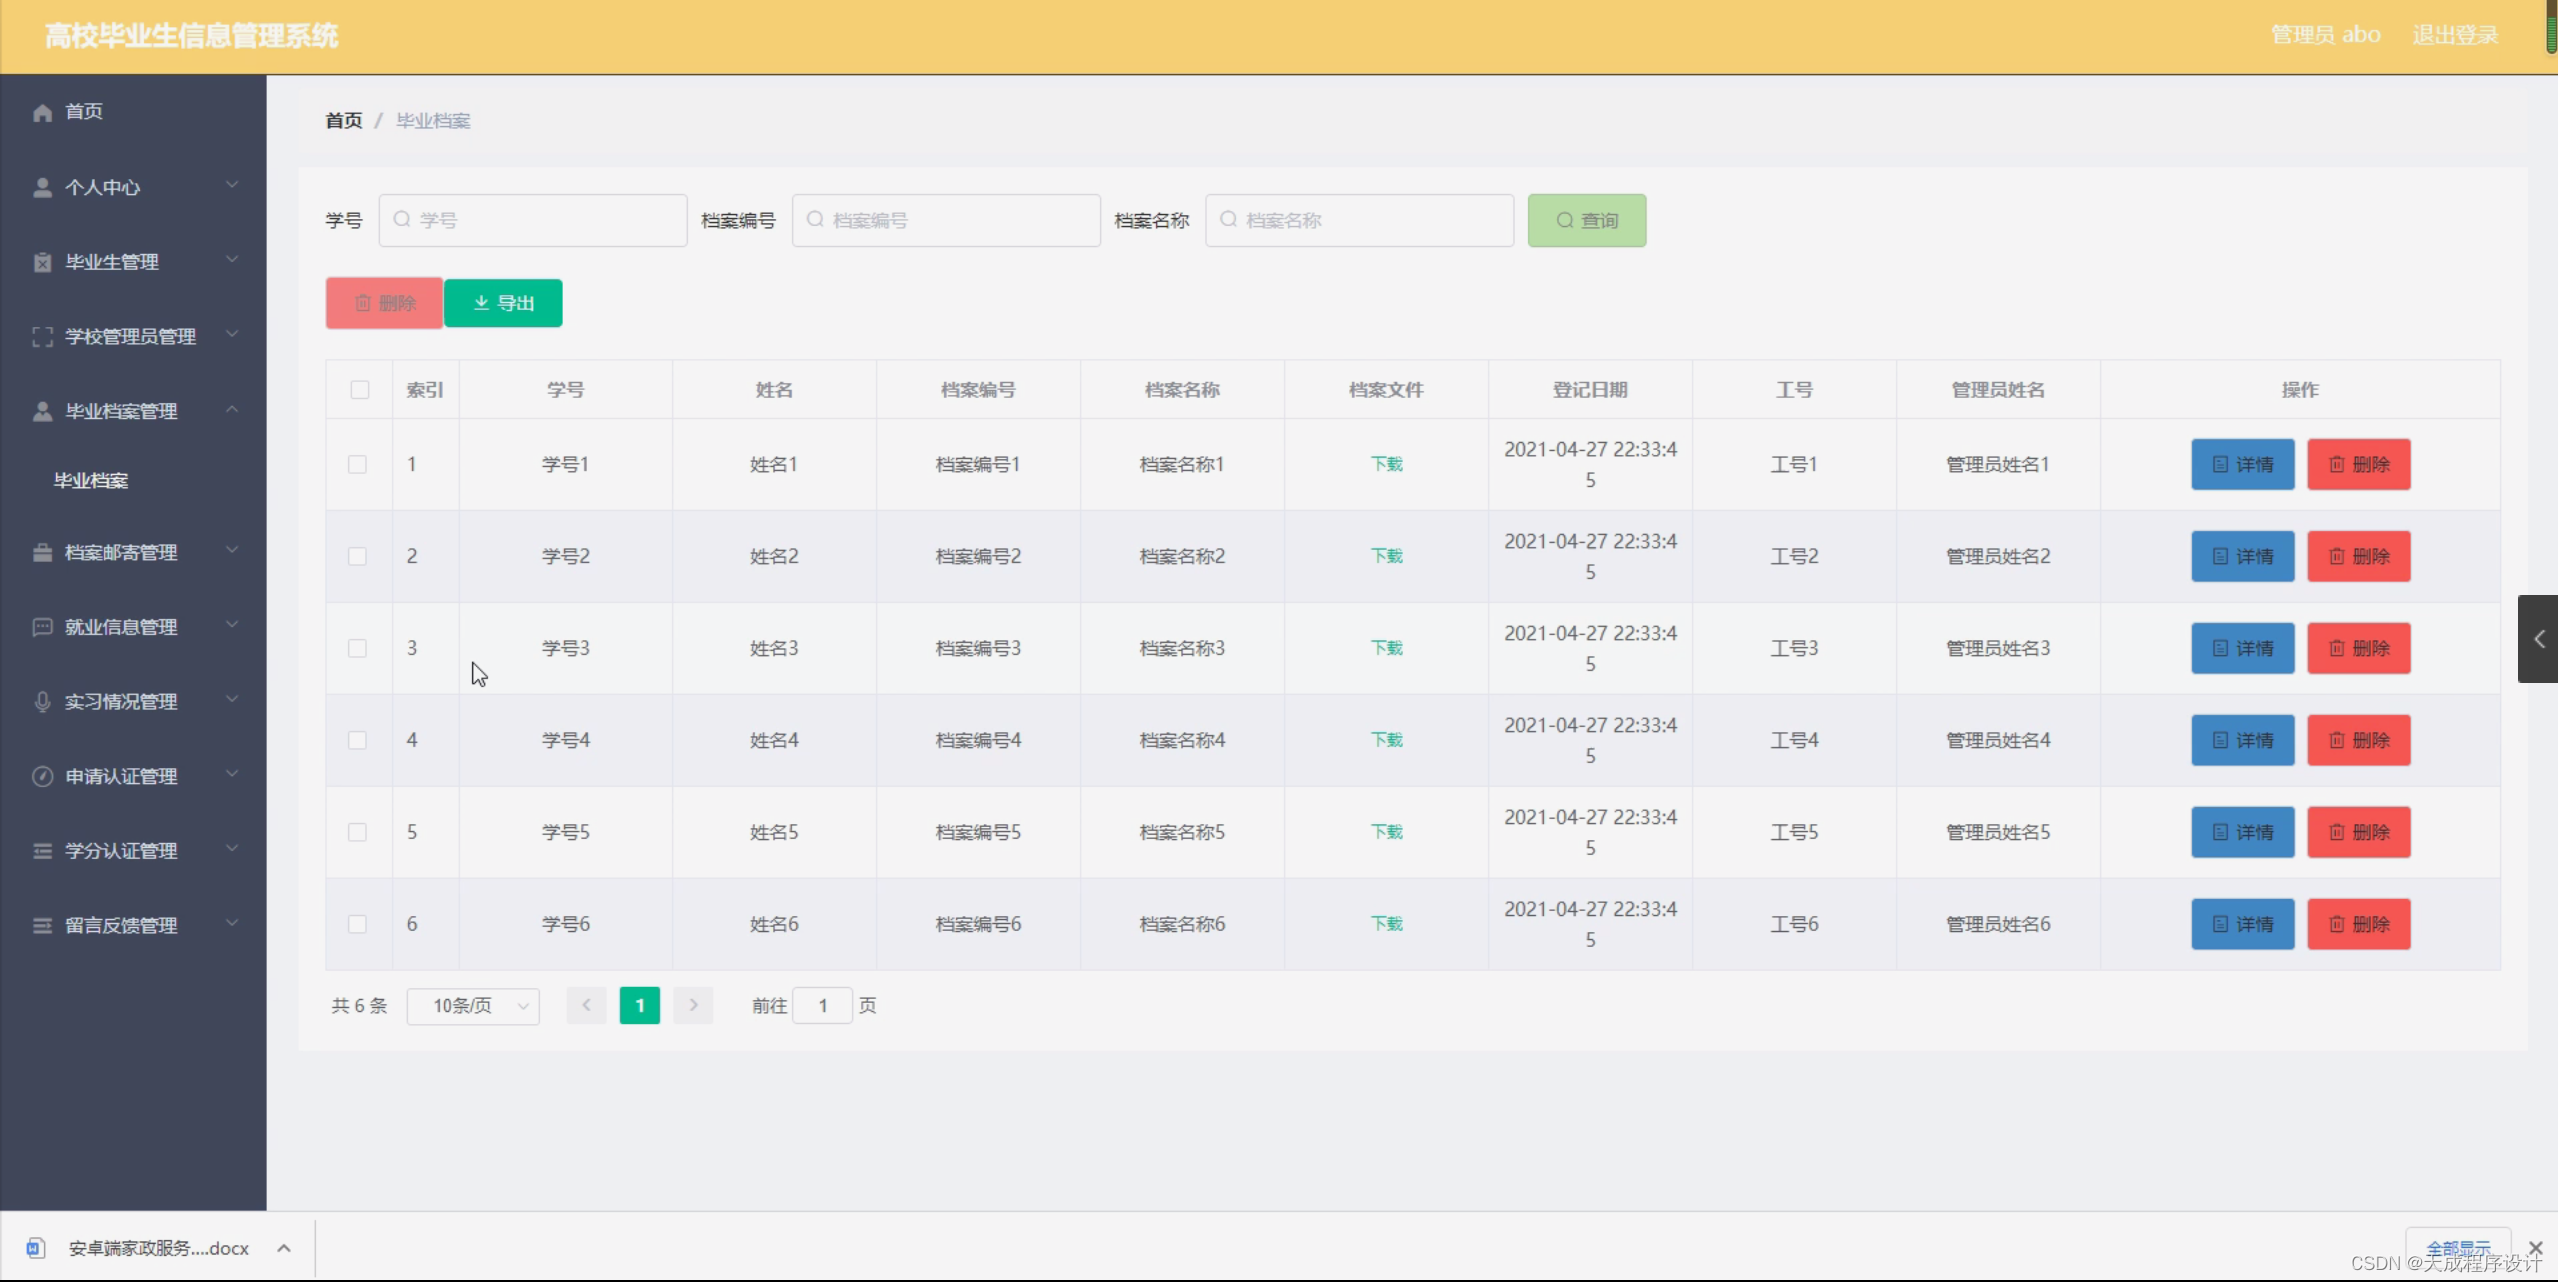Open the 10条/页 page size dropdown

click(x=473, y=1006)
